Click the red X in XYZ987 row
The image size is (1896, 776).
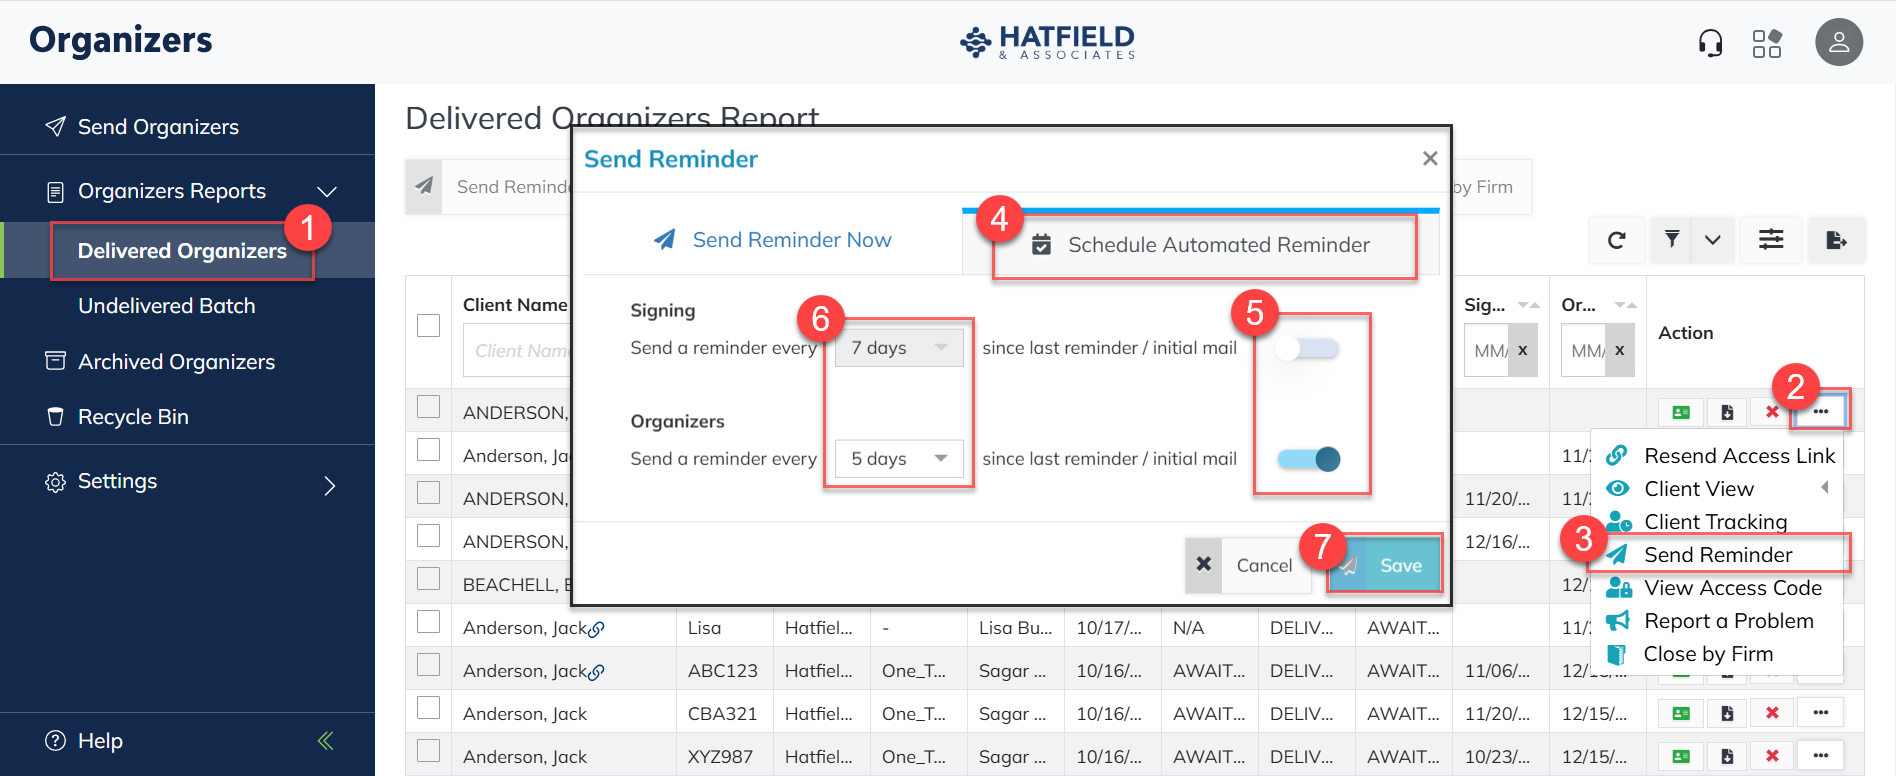[1772, 756]
